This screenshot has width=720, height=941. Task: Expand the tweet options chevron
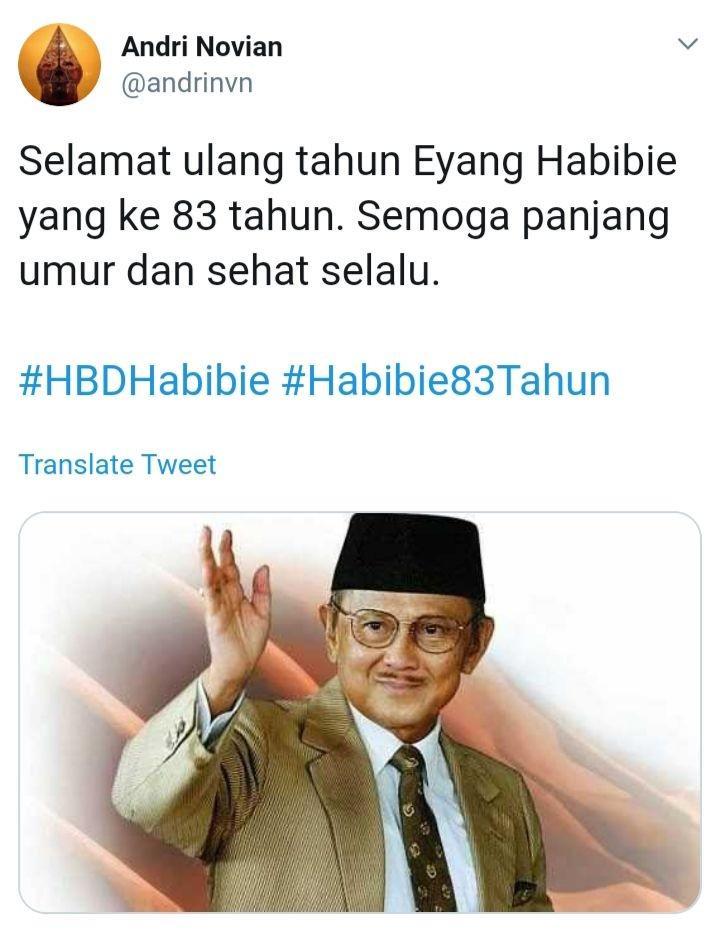click(x=688, y=44)
